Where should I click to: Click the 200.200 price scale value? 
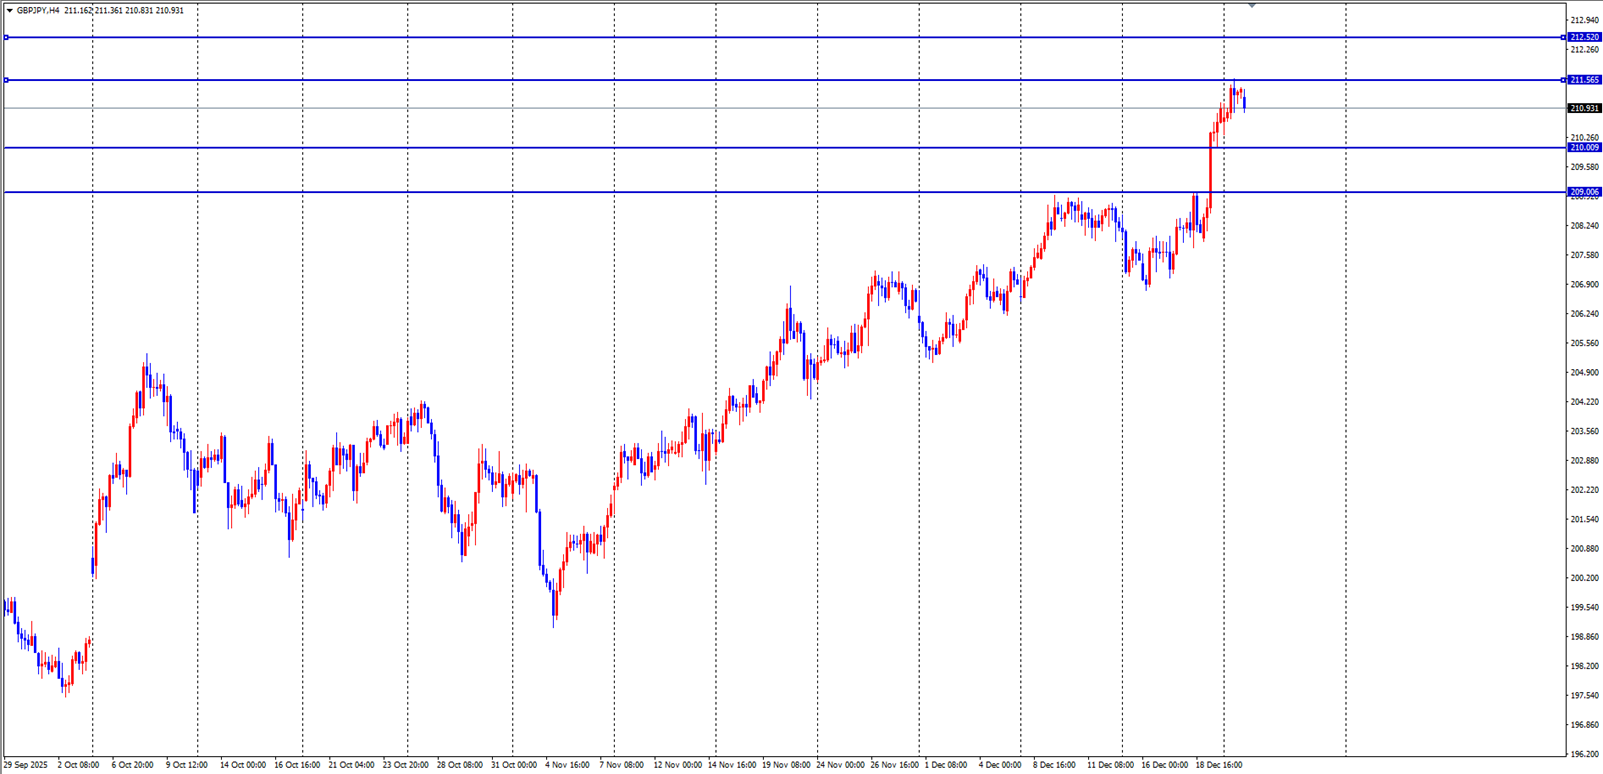pyautogui.click(x=1584, y=578)
